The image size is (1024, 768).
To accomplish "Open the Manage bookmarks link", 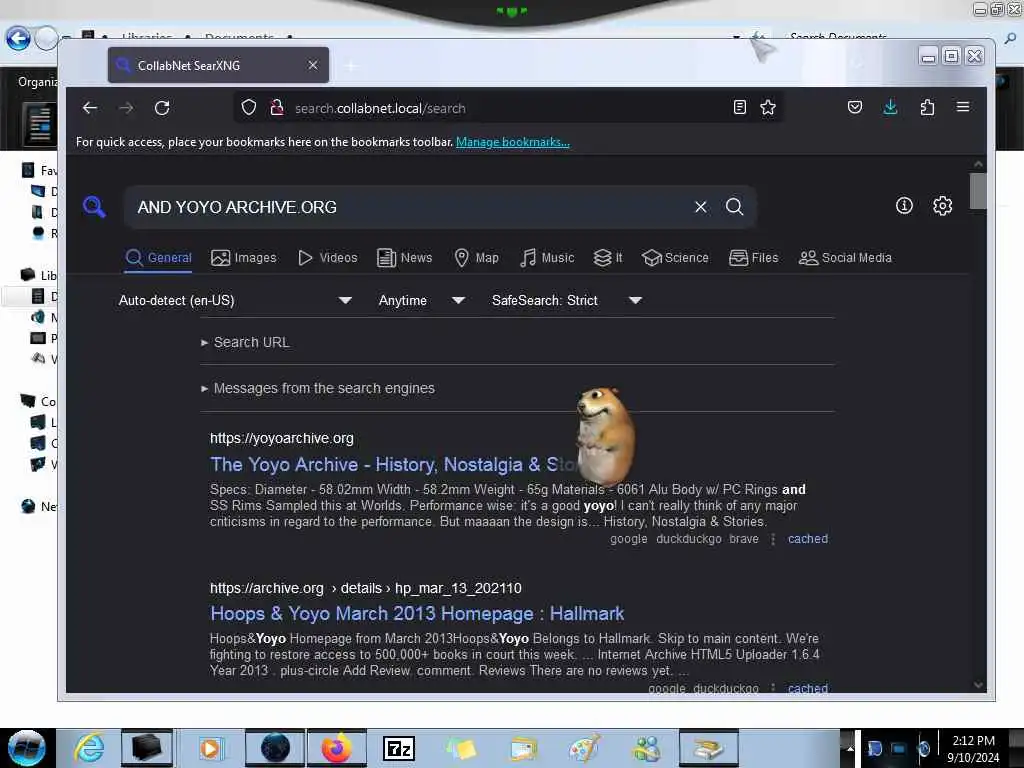I will click(513, 142).
